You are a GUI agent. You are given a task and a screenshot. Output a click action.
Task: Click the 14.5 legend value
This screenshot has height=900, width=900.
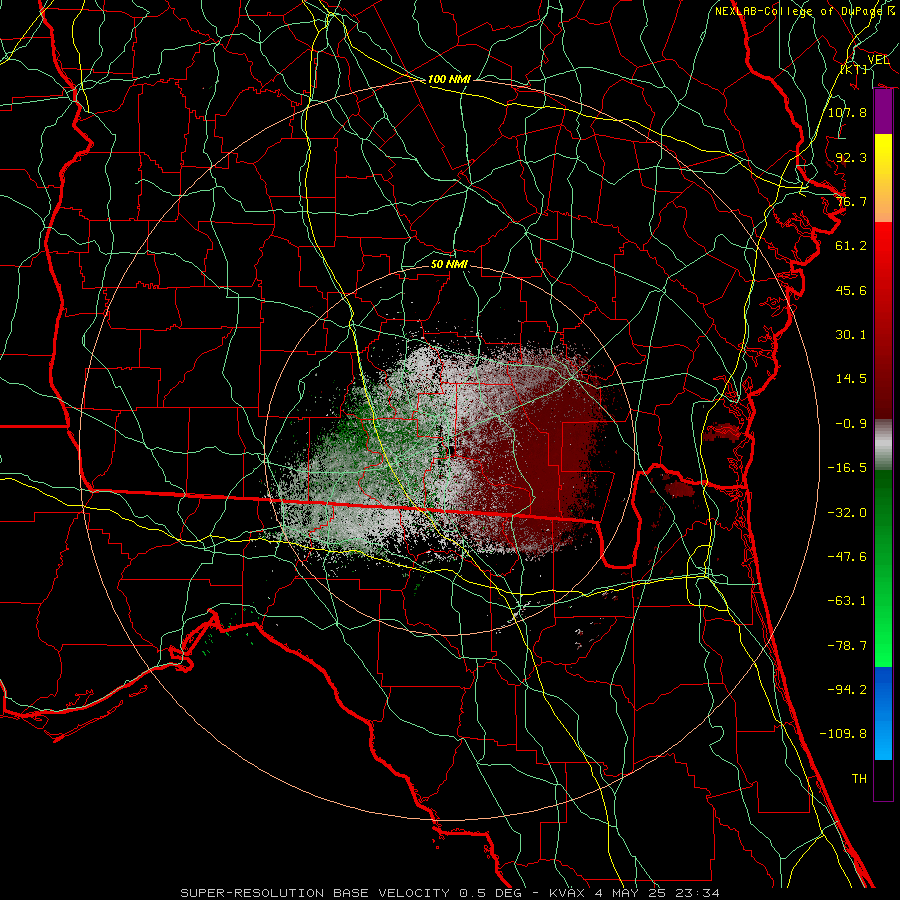[x=851, y=379]
